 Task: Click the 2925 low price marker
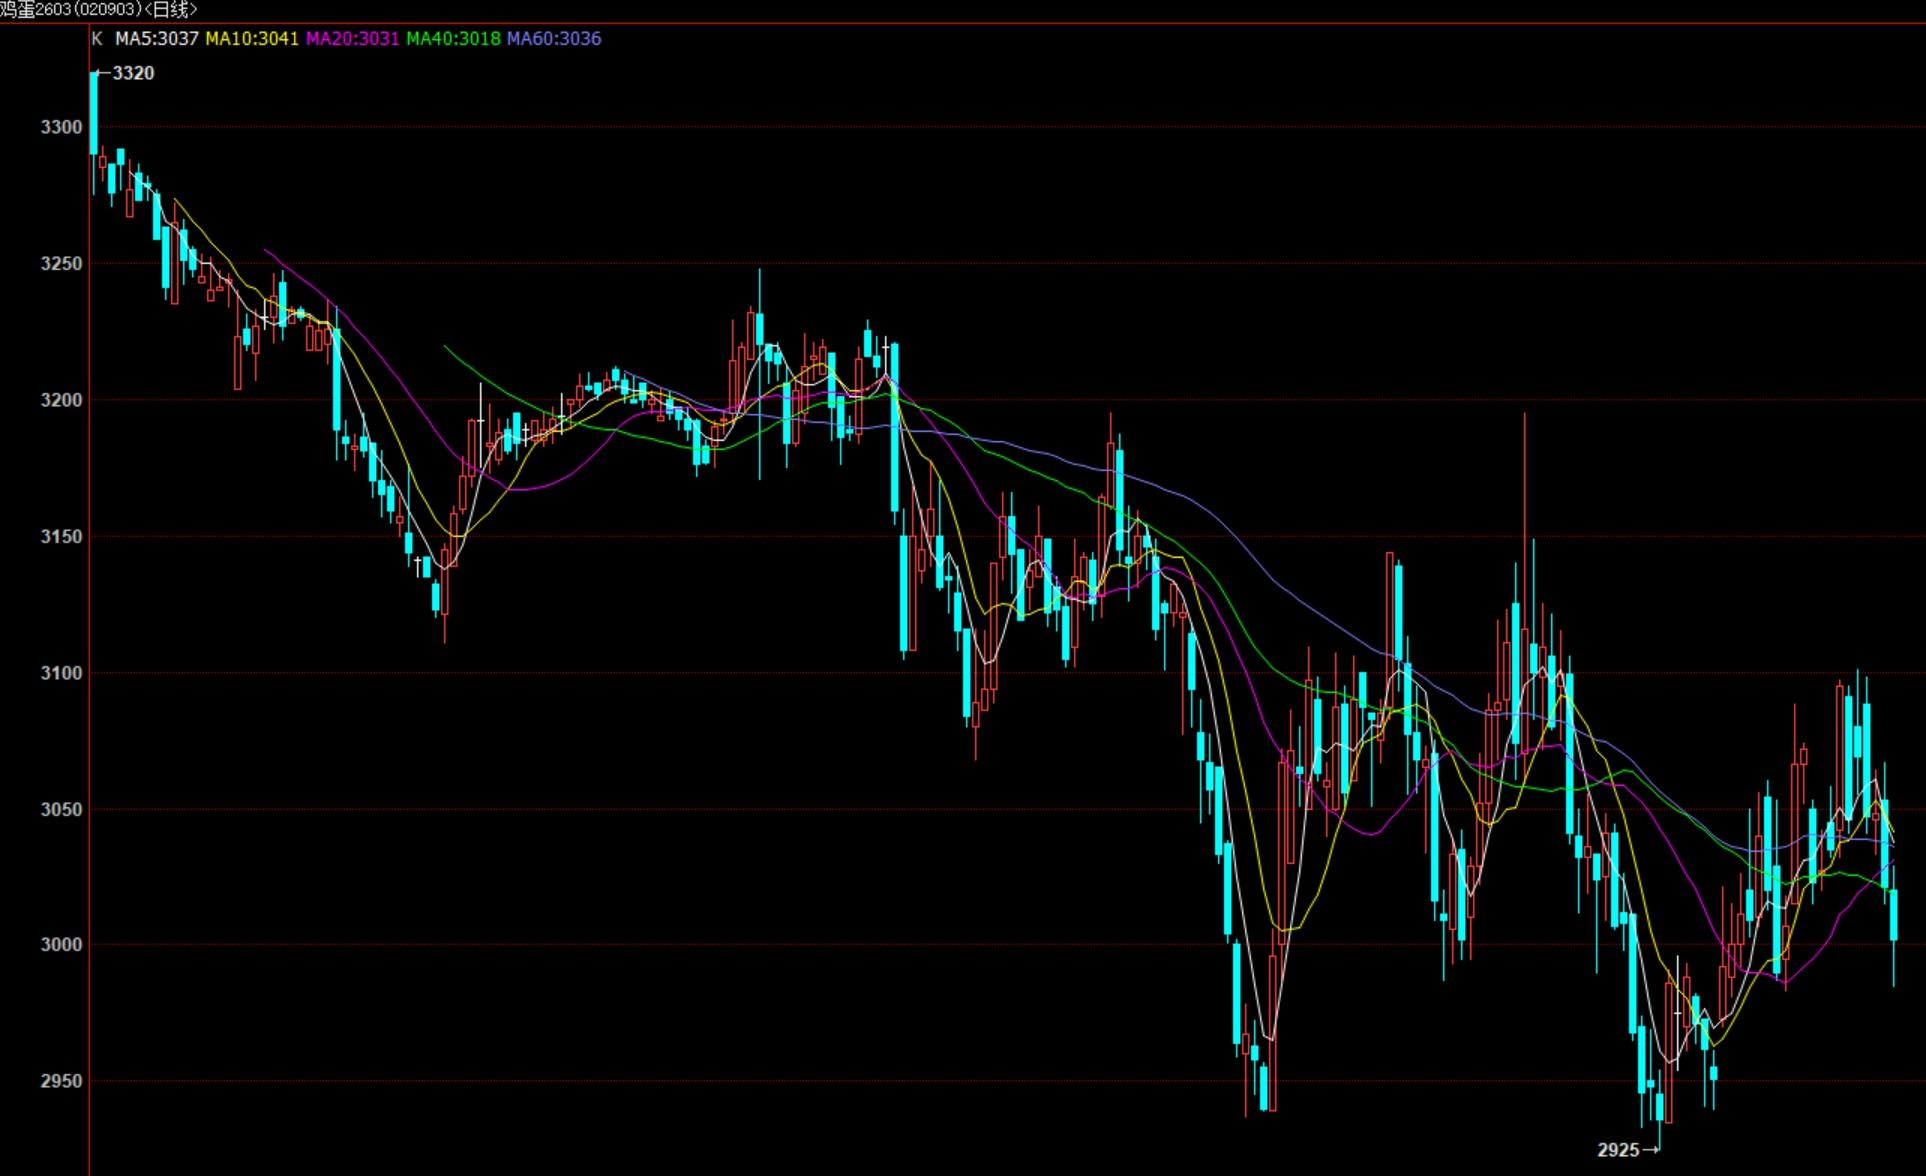[x=1619, y=1150]
